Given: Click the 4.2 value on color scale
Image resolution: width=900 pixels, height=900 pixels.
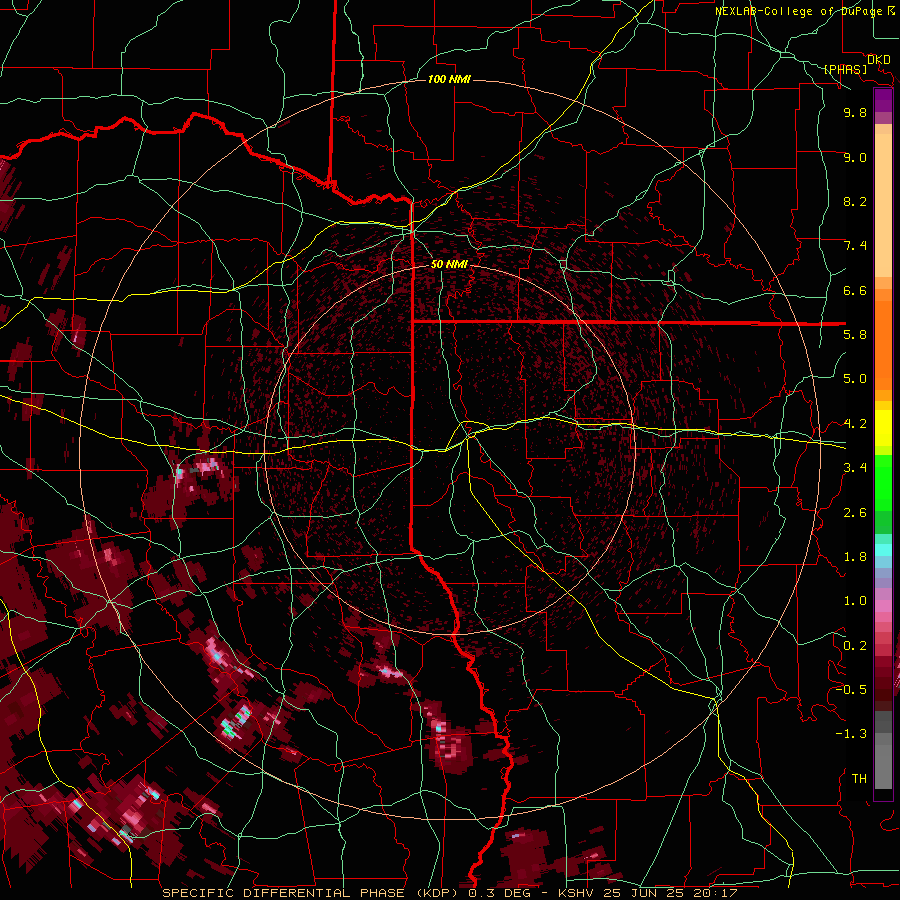Looking at the screenshot, I should point(855,424).
